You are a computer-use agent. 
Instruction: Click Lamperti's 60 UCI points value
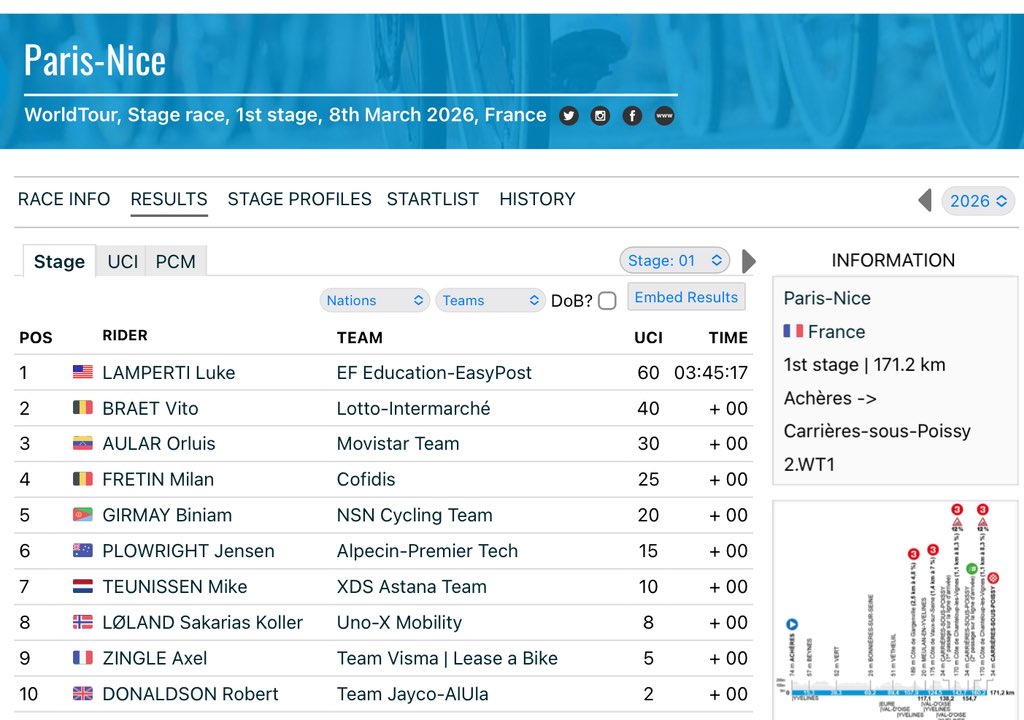[648, 373]
